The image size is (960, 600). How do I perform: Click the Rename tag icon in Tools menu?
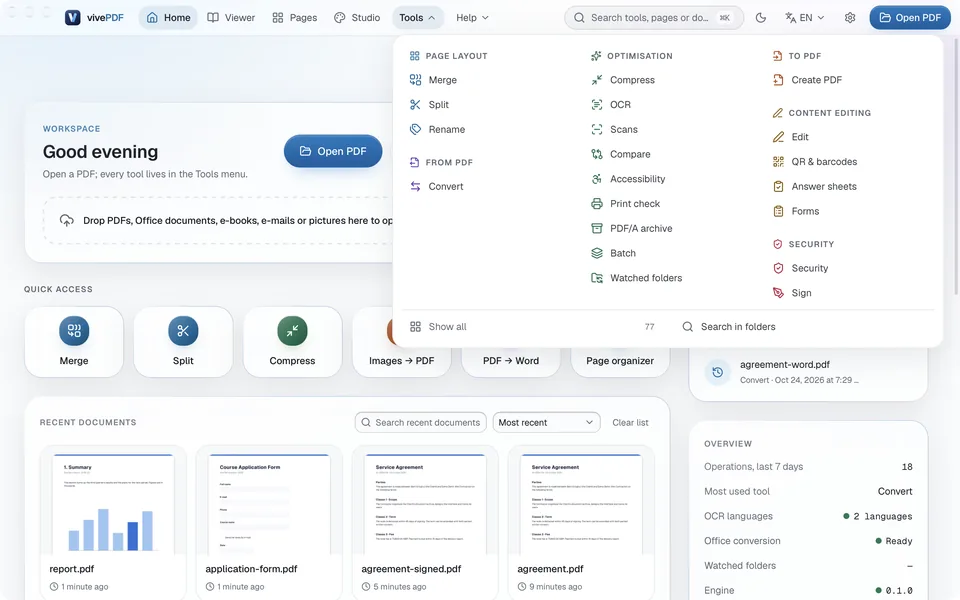click(415, 129)
